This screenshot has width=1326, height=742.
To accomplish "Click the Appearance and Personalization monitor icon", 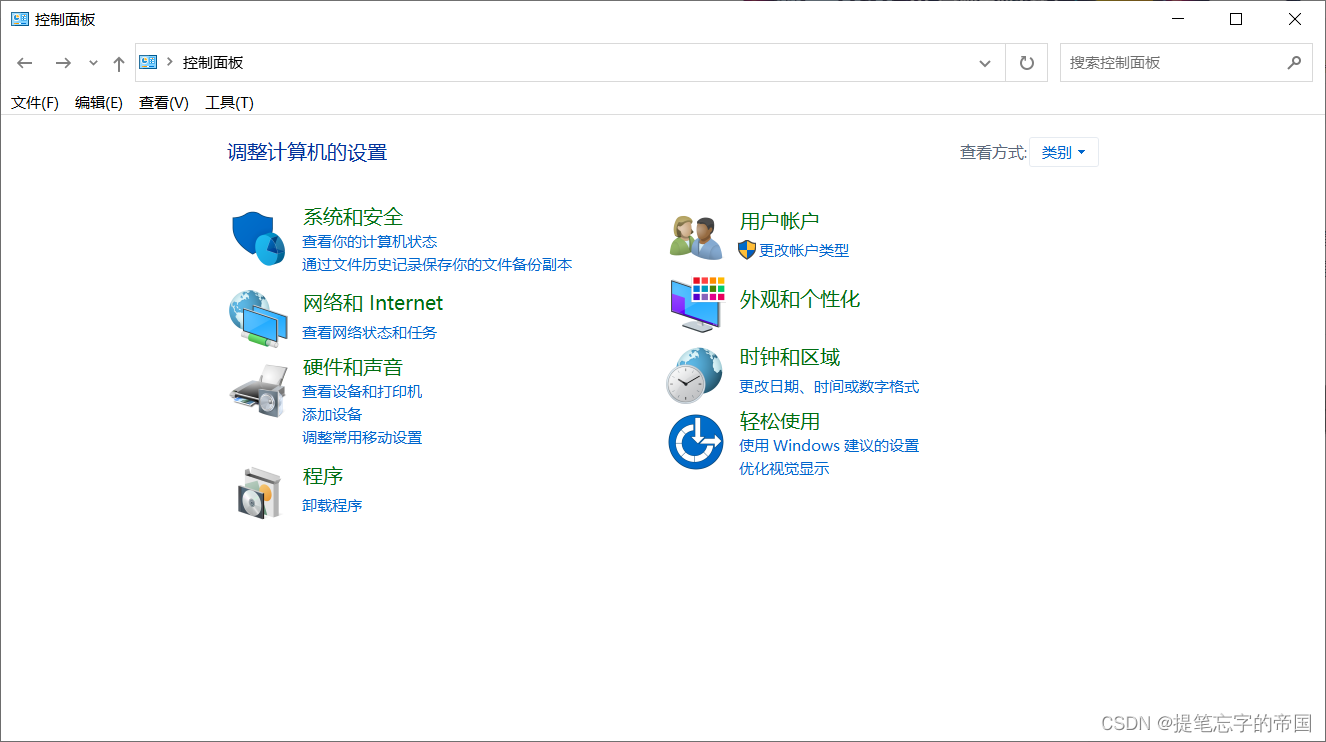I will [696, 304].
